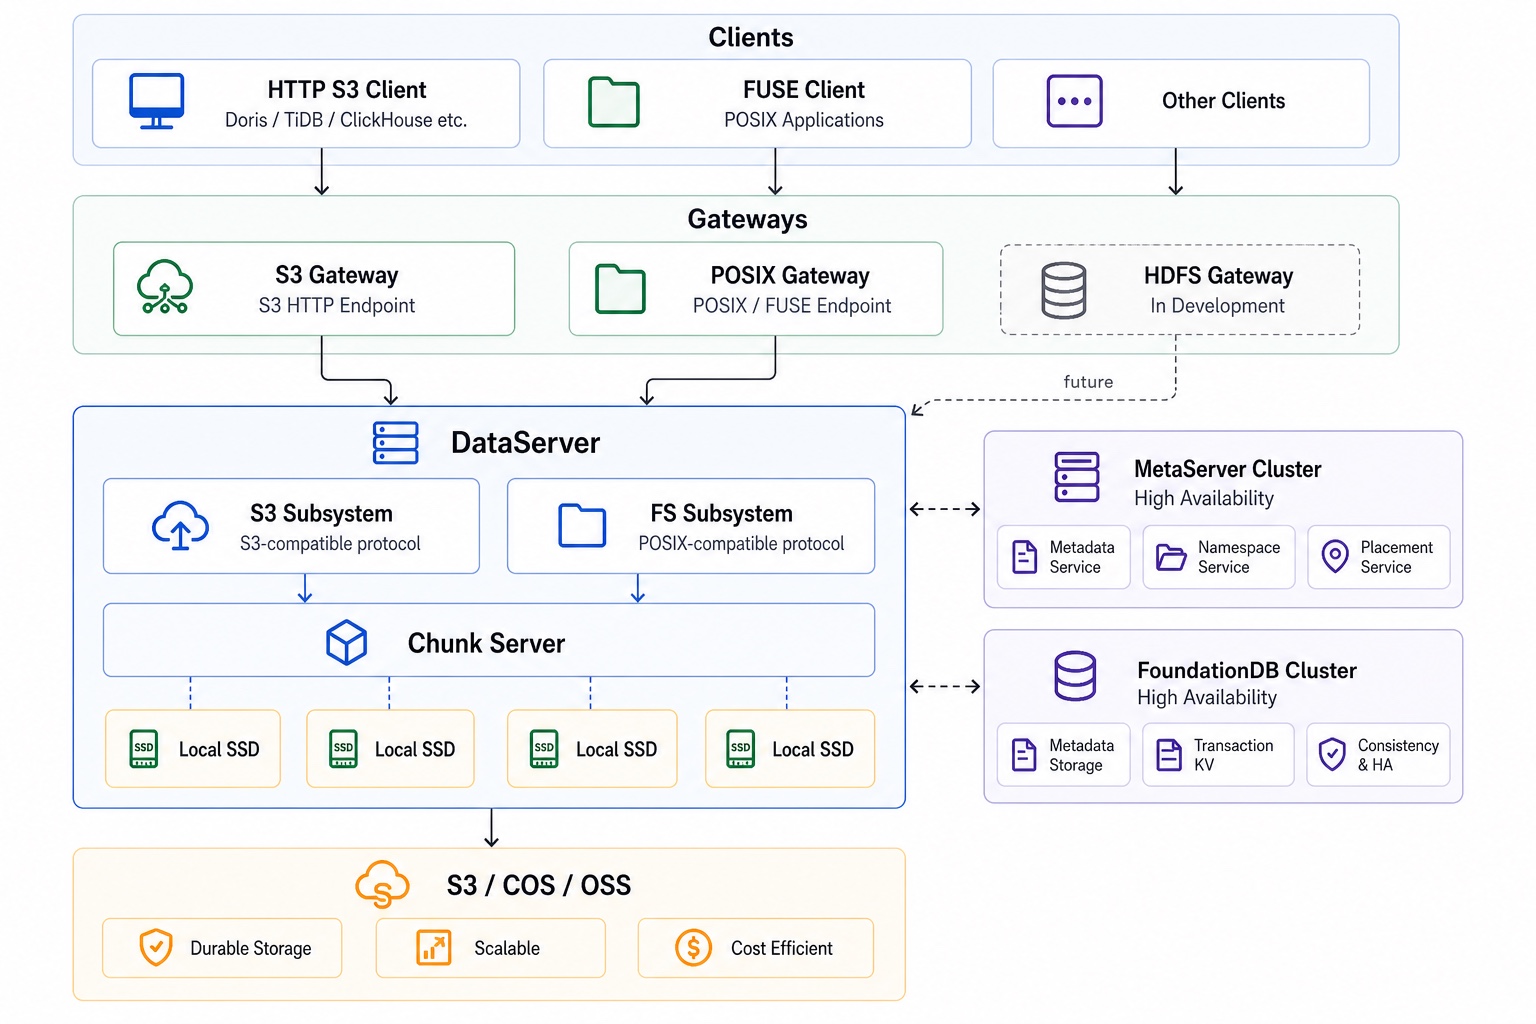This screenshot has height=1024, width=1536.
Task: Click the "future" arrow label
Action: [x=1088, y=382]
